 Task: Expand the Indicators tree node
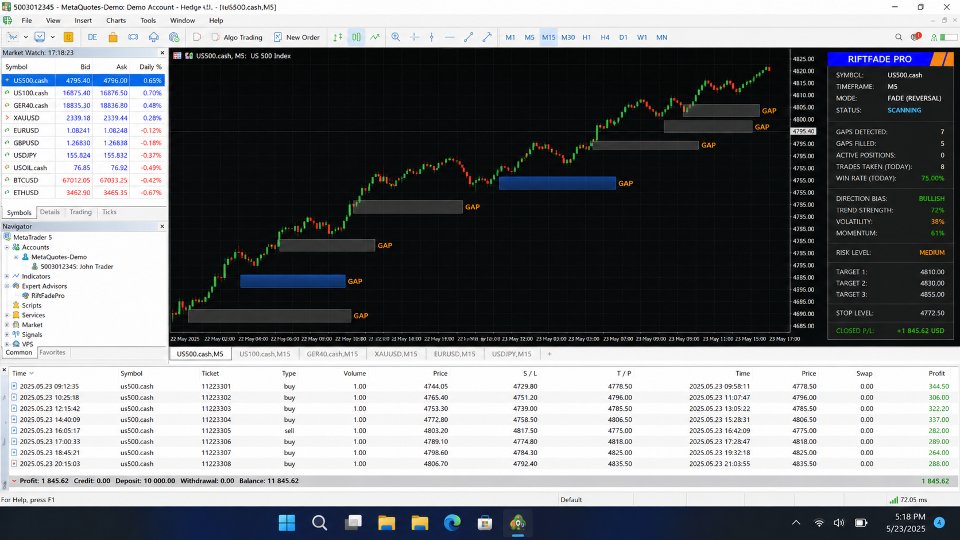(7, 277)
